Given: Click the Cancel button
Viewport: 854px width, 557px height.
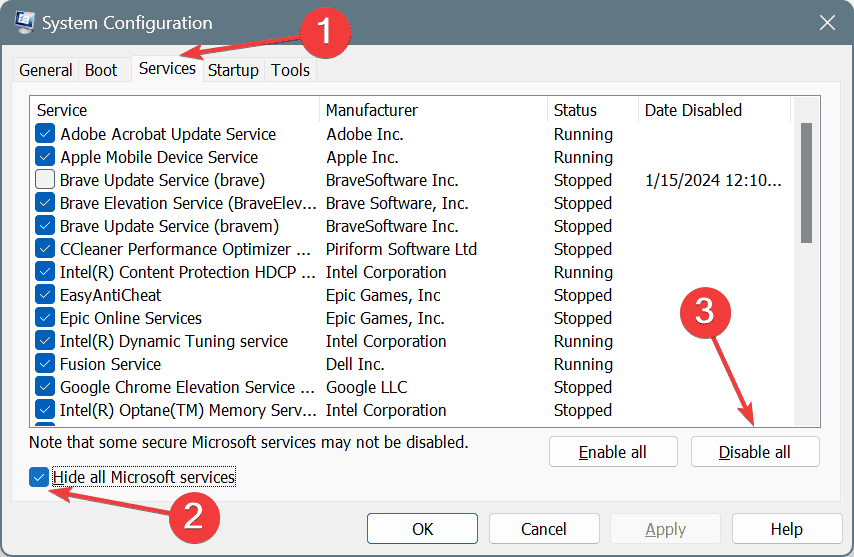Looking at the screenshot, I should click(x=544, y=529).
